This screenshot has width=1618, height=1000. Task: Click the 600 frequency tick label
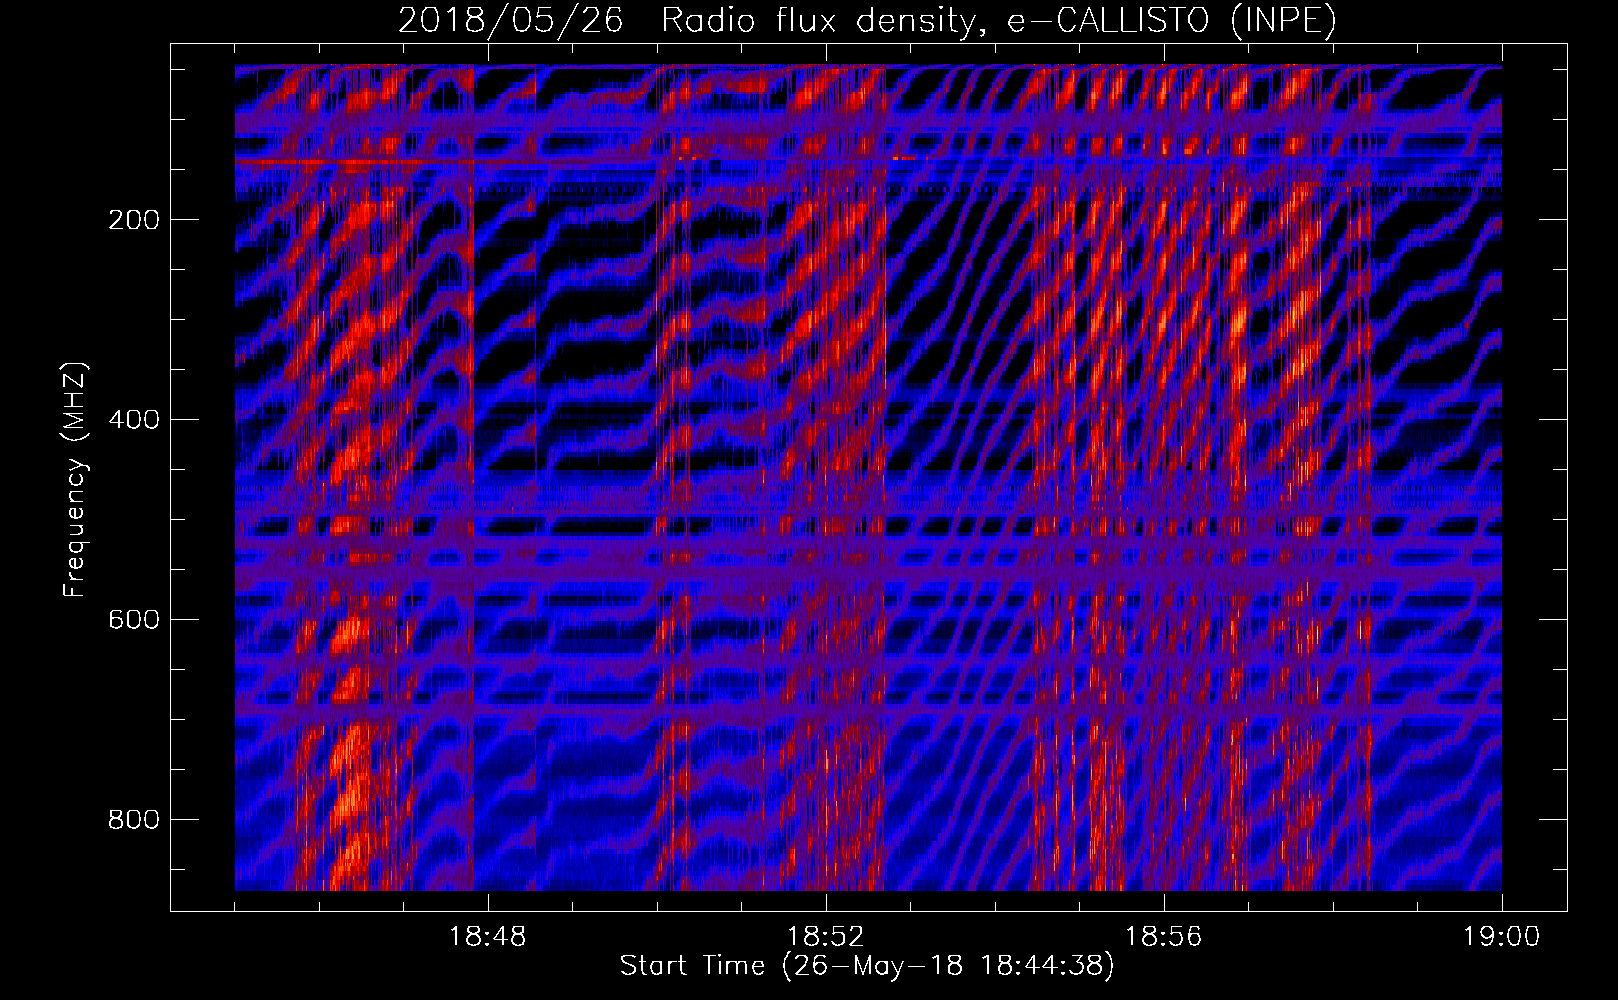tap(134, 619)
